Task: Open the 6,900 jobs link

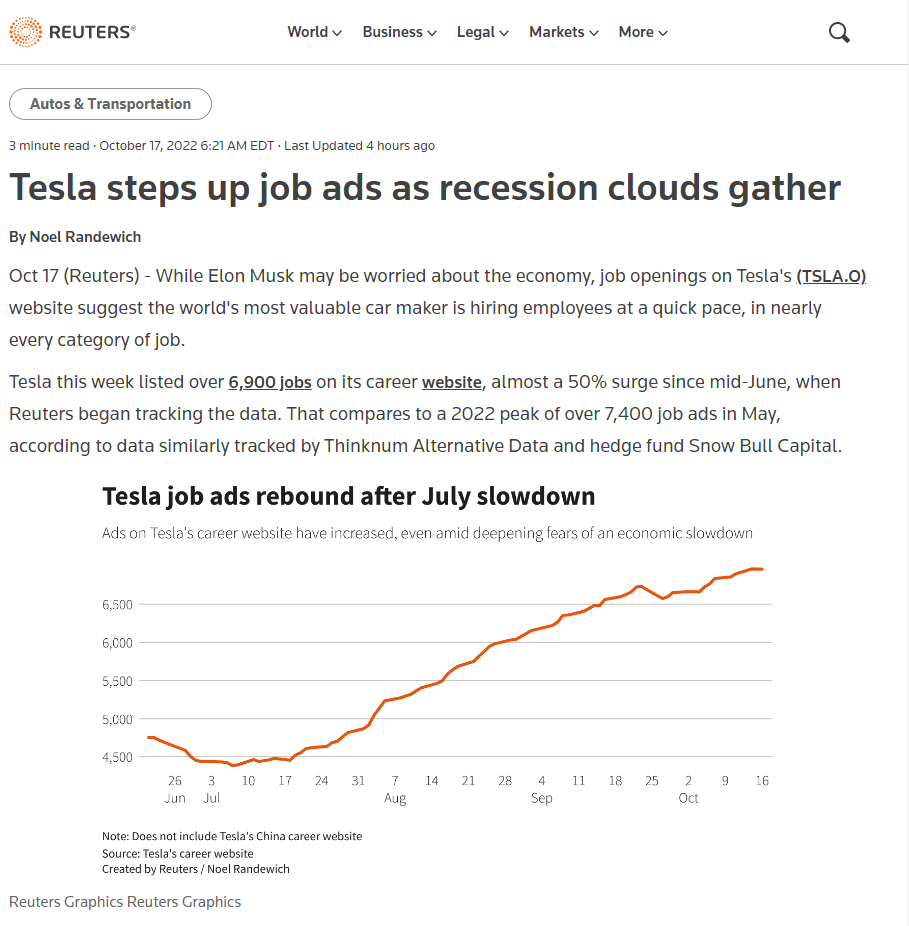Action: [x=270, y=382]
